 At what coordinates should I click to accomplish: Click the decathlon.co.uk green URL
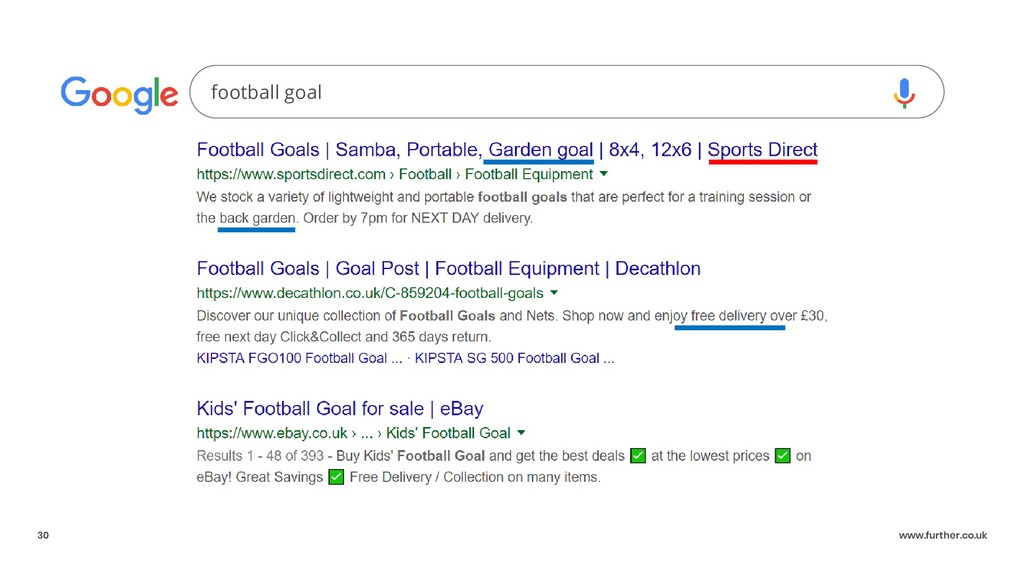(370, 293)
